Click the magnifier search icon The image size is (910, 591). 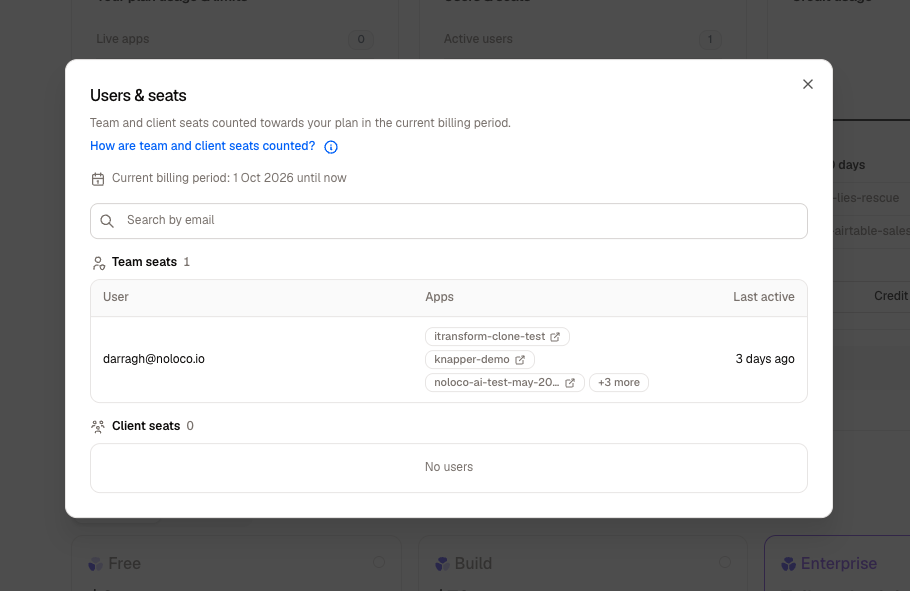(x=107, y=221)
